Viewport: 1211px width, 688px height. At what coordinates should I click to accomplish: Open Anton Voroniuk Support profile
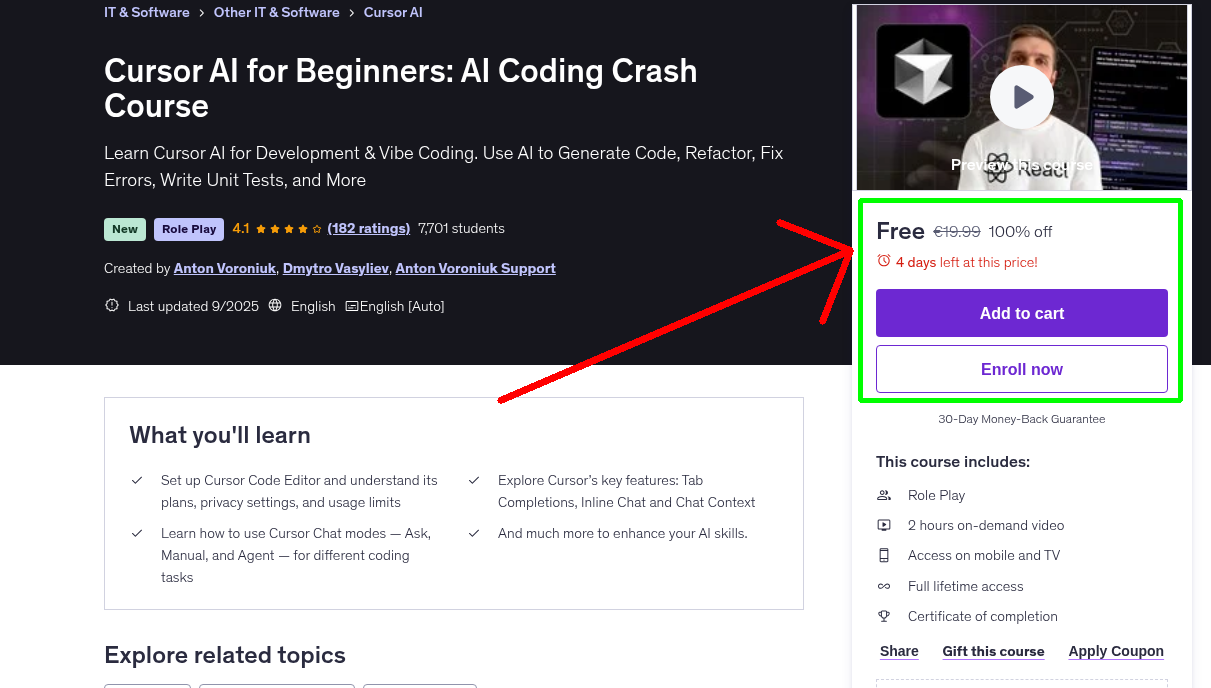[x=475, y=268]
